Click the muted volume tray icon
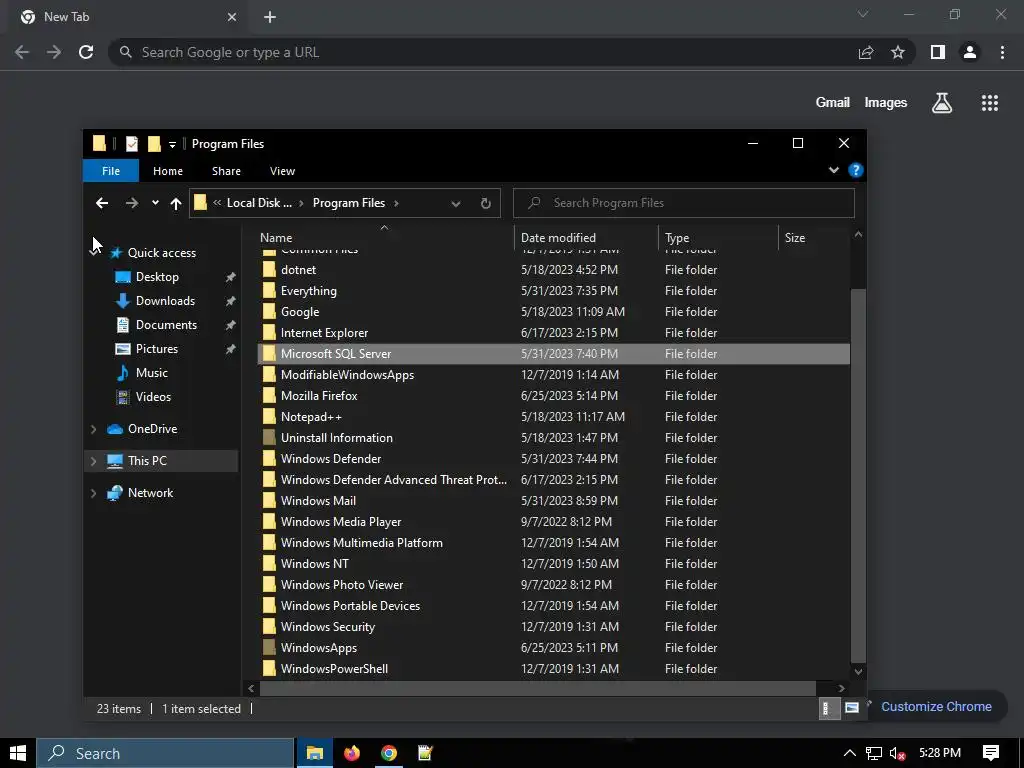Image resolution: width=1024 pixels, height=768 pixels. (897, 754)
